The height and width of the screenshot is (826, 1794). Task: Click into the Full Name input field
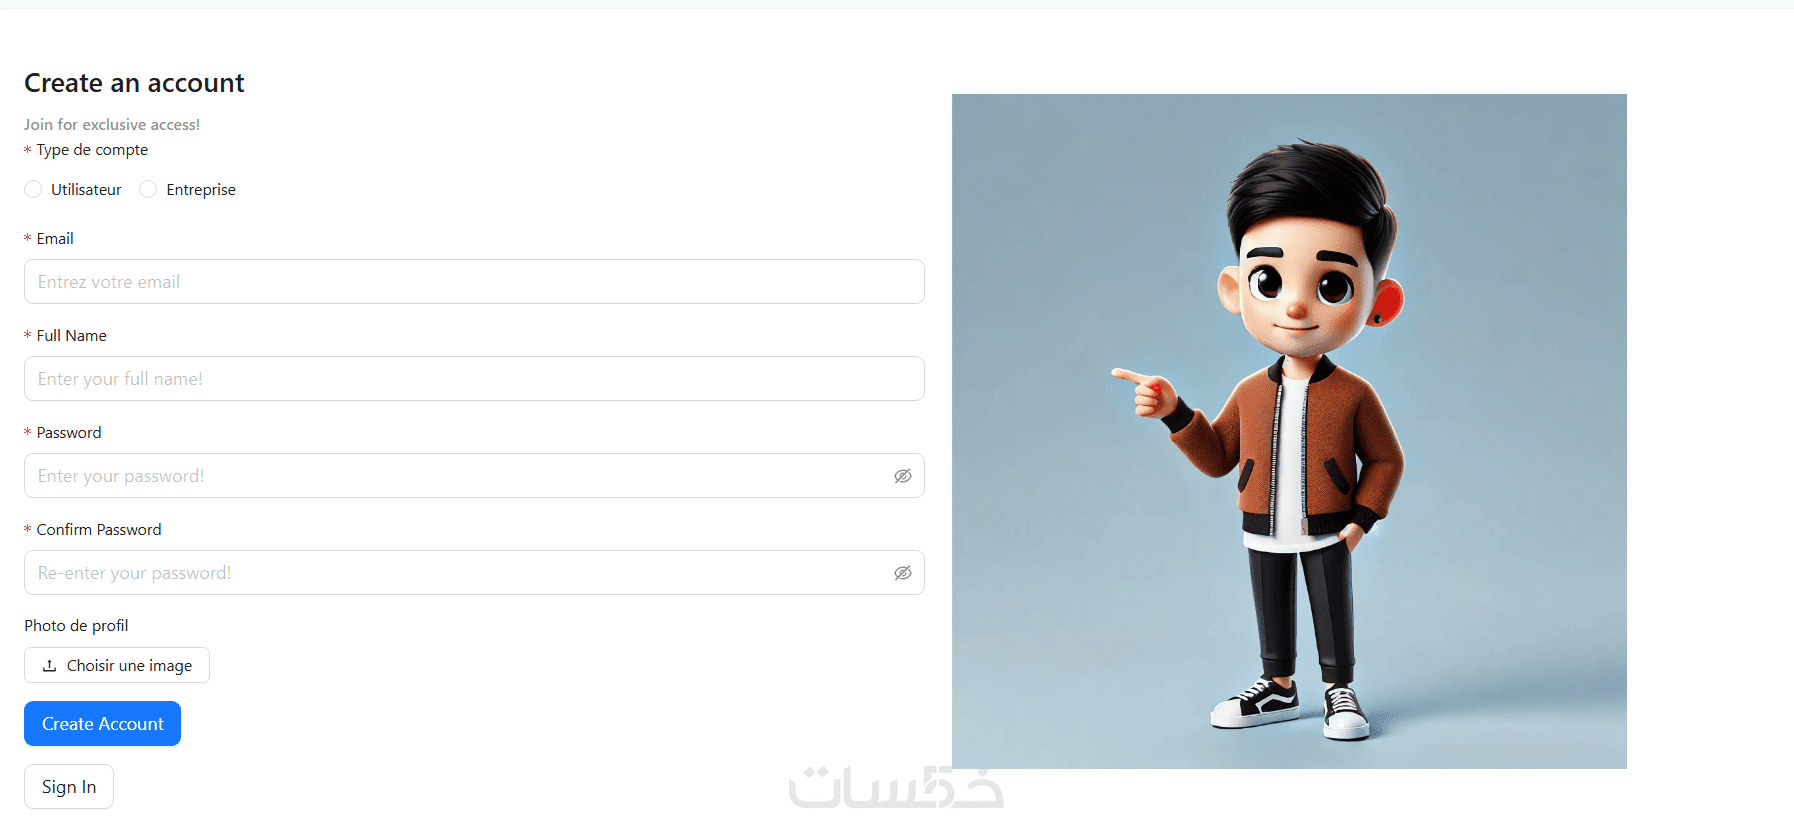click(474, 379)
